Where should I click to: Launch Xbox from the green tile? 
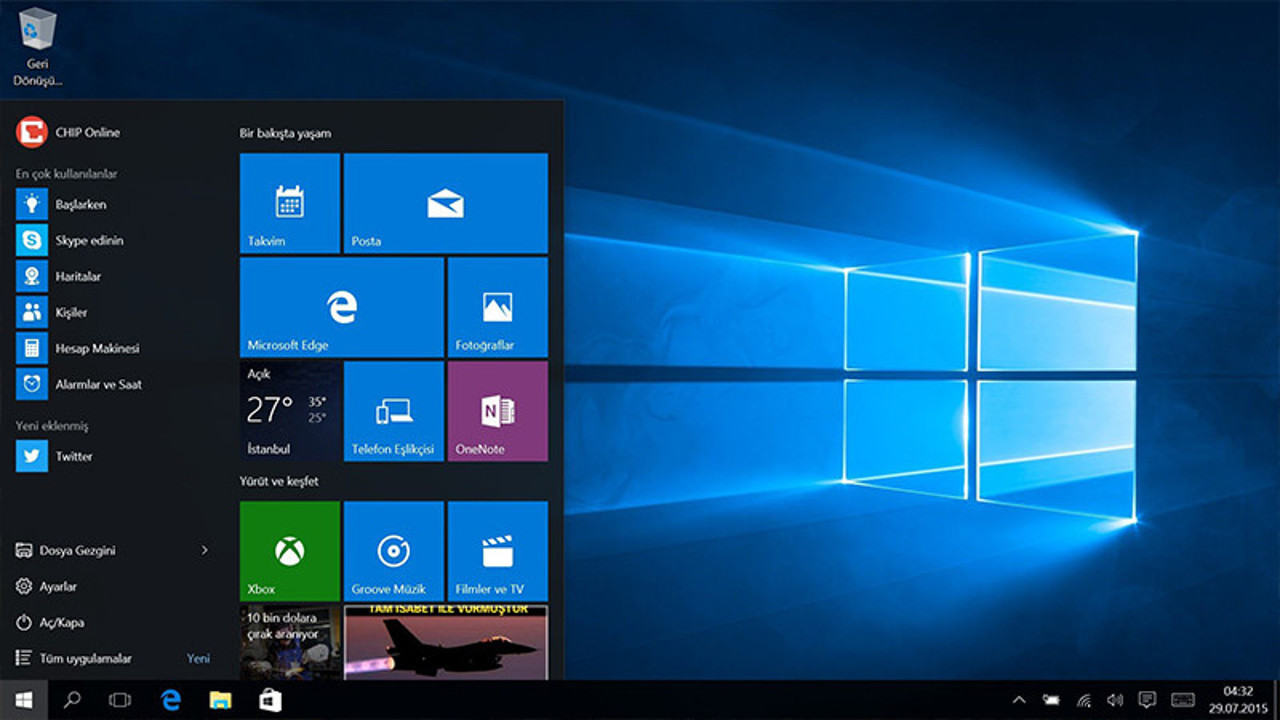(x=289, y=551)
